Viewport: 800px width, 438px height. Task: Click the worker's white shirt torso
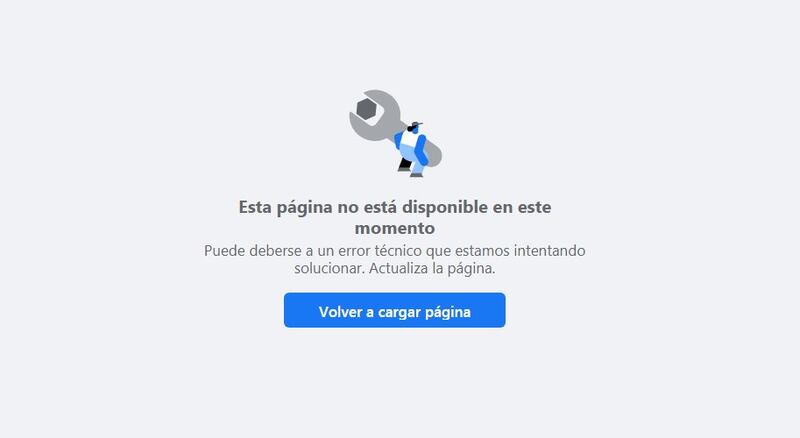click(408, 138)
